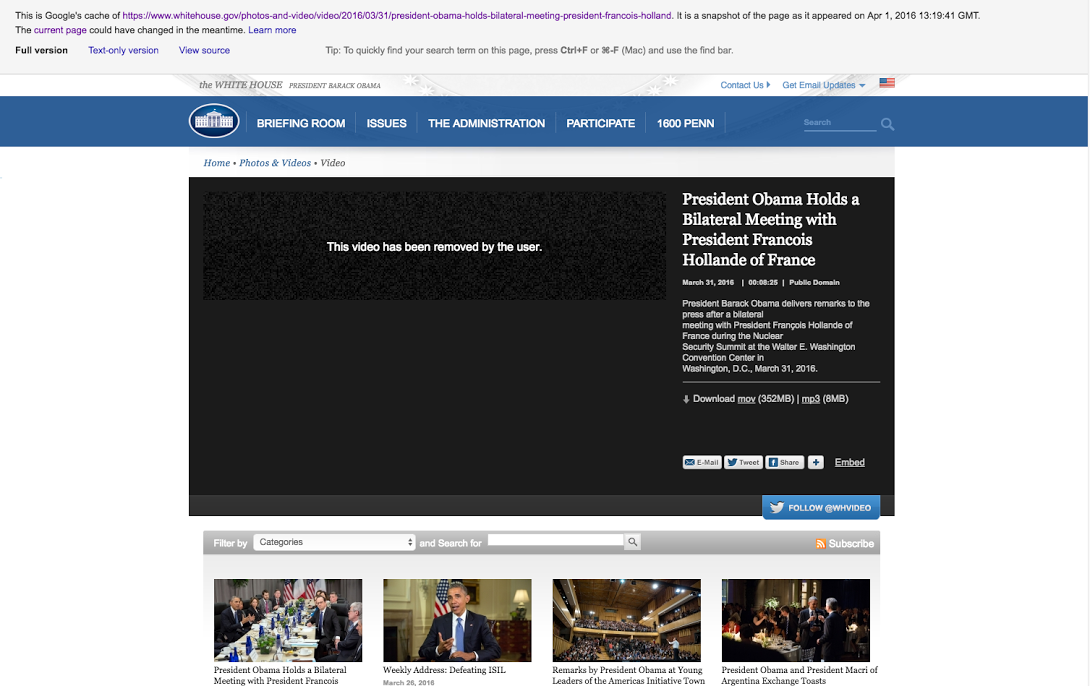Download the mov video file
Viewport: 1090px width, 686px height.
tap(746, 399)
